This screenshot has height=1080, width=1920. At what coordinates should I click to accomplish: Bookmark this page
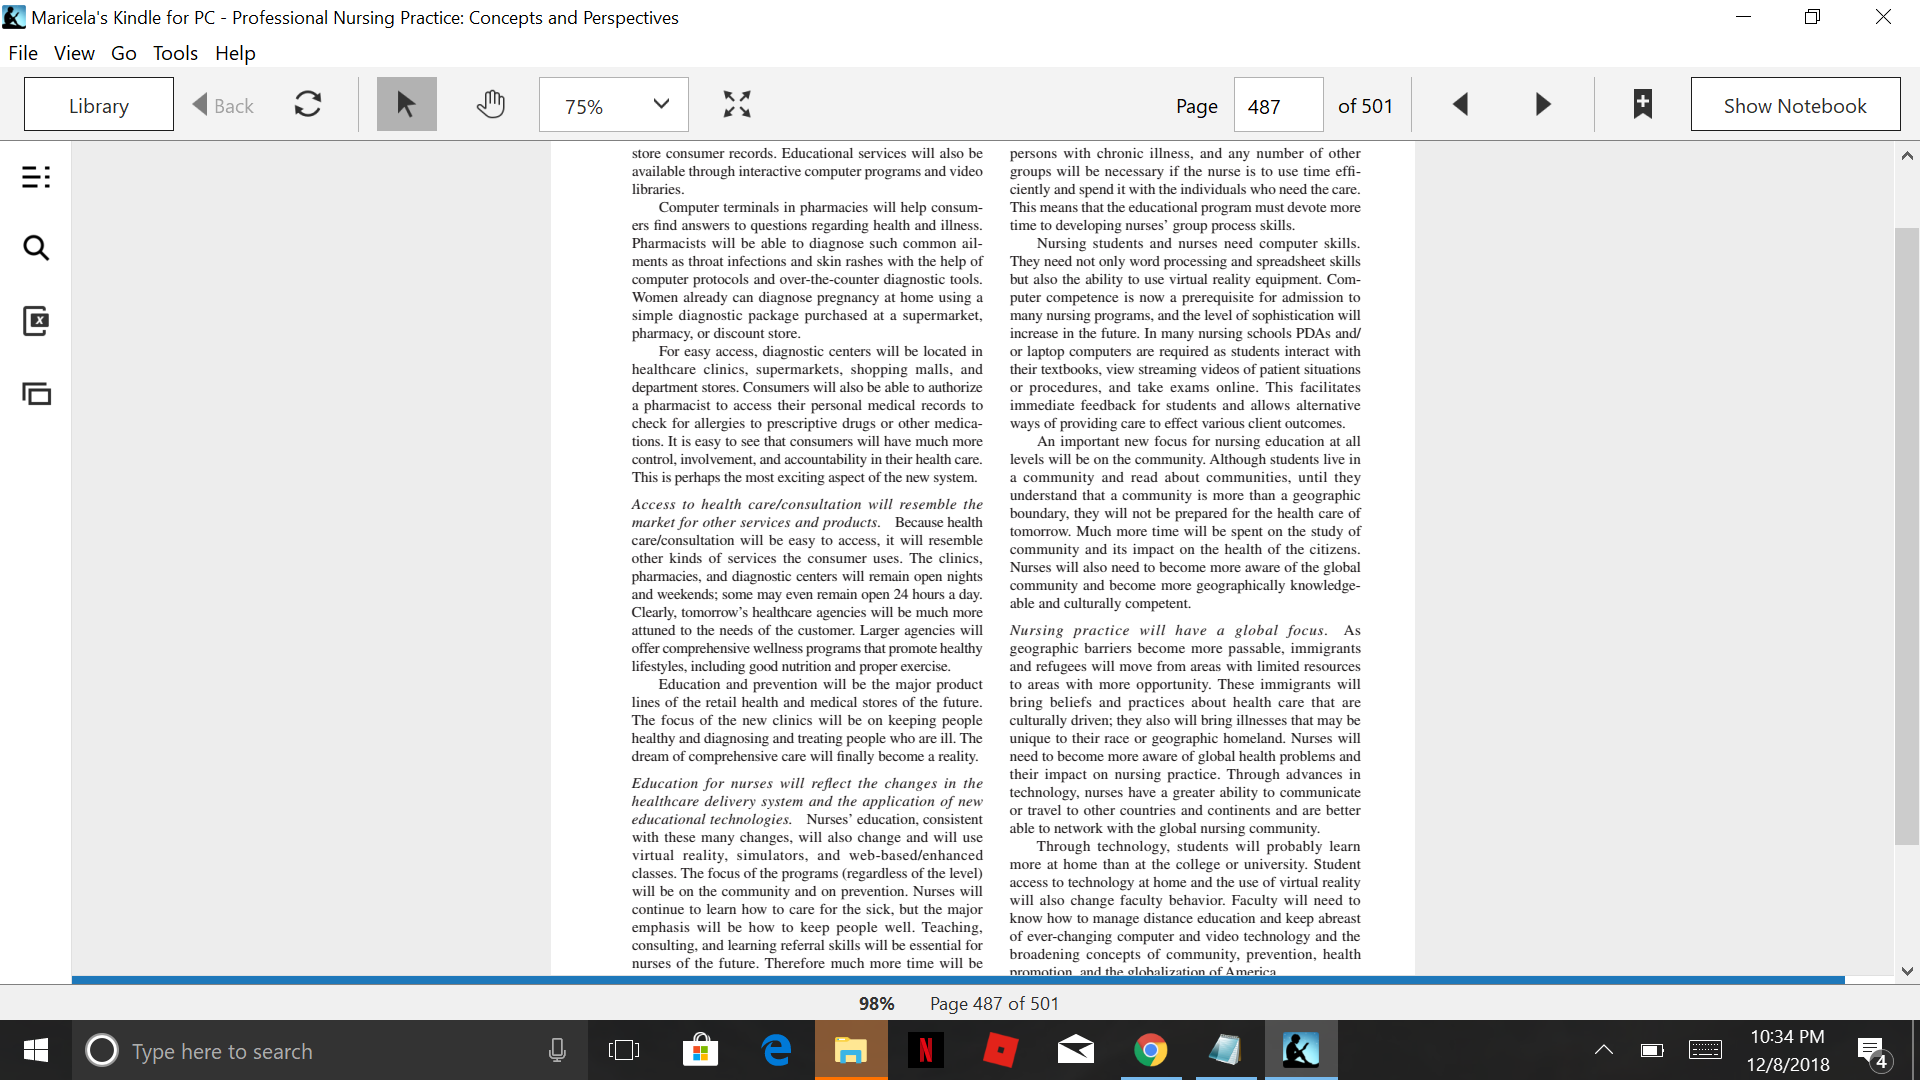tap(1642, 104)
